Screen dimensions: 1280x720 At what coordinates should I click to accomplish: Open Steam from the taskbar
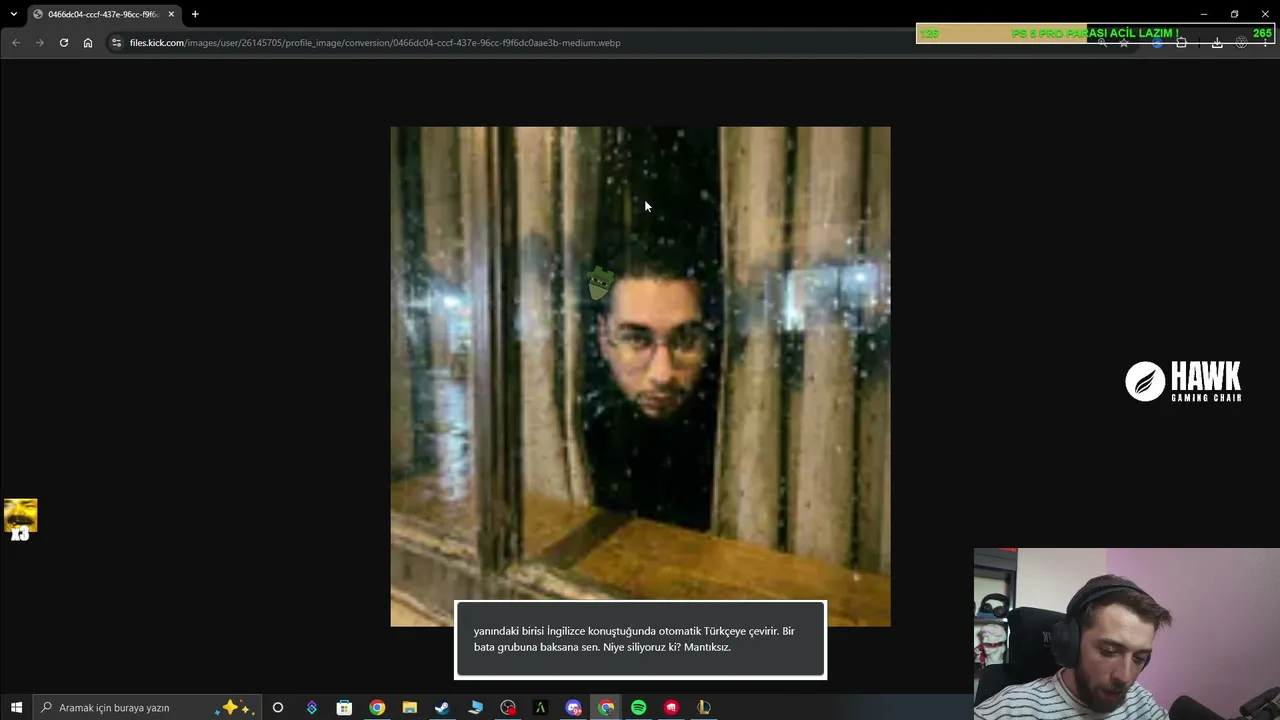[x=442, y=707]
